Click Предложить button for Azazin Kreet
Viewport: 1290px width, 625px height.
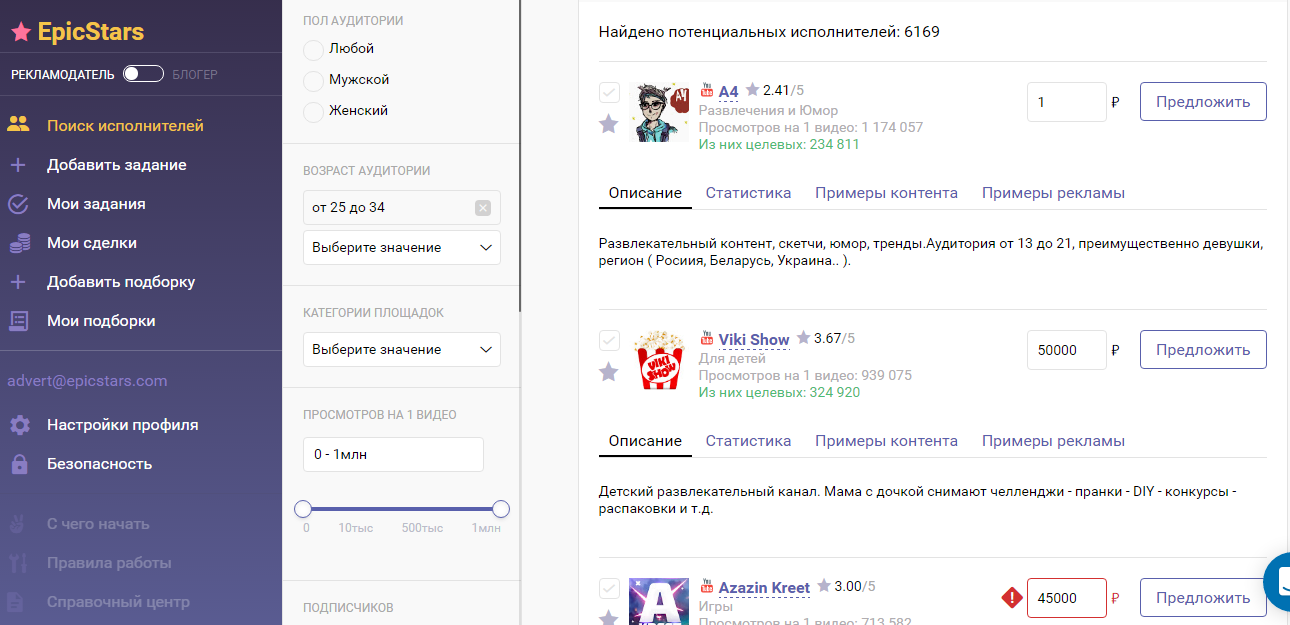click(1203, 598)
